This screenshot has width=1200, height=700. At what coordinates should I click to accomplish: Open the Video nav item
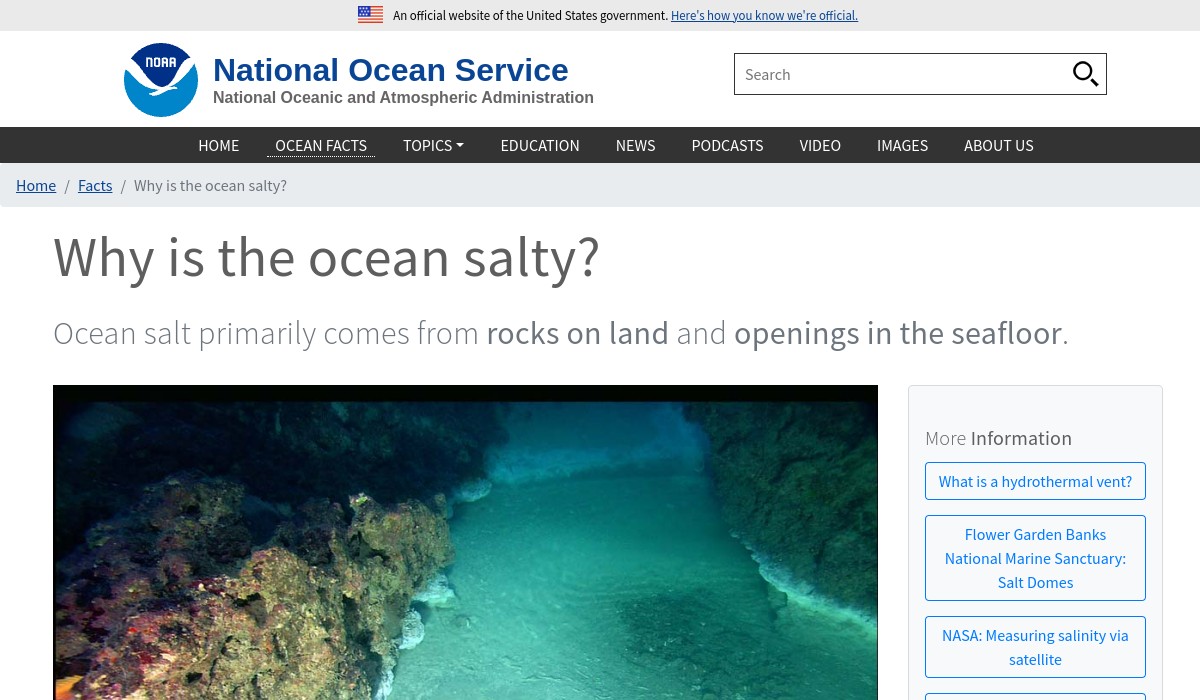pyautogui.click(x=820, y=145)
